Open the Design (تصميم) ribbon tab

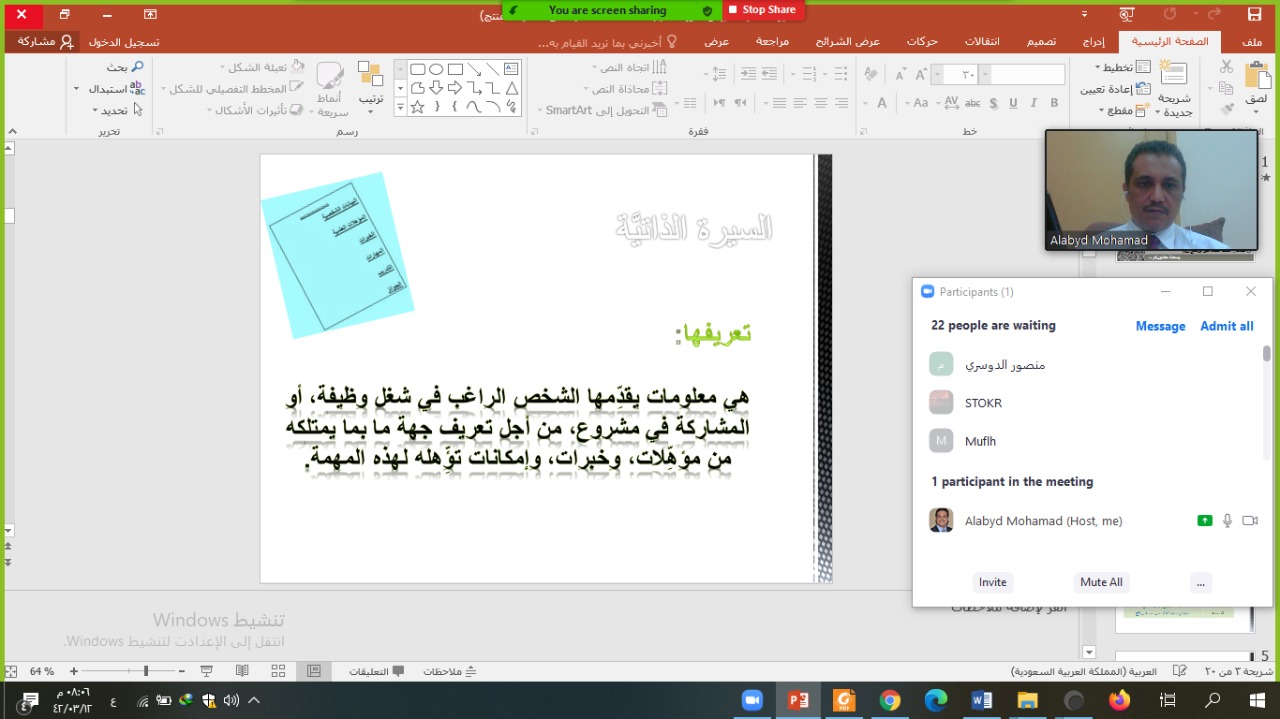tap(1041, 42)
